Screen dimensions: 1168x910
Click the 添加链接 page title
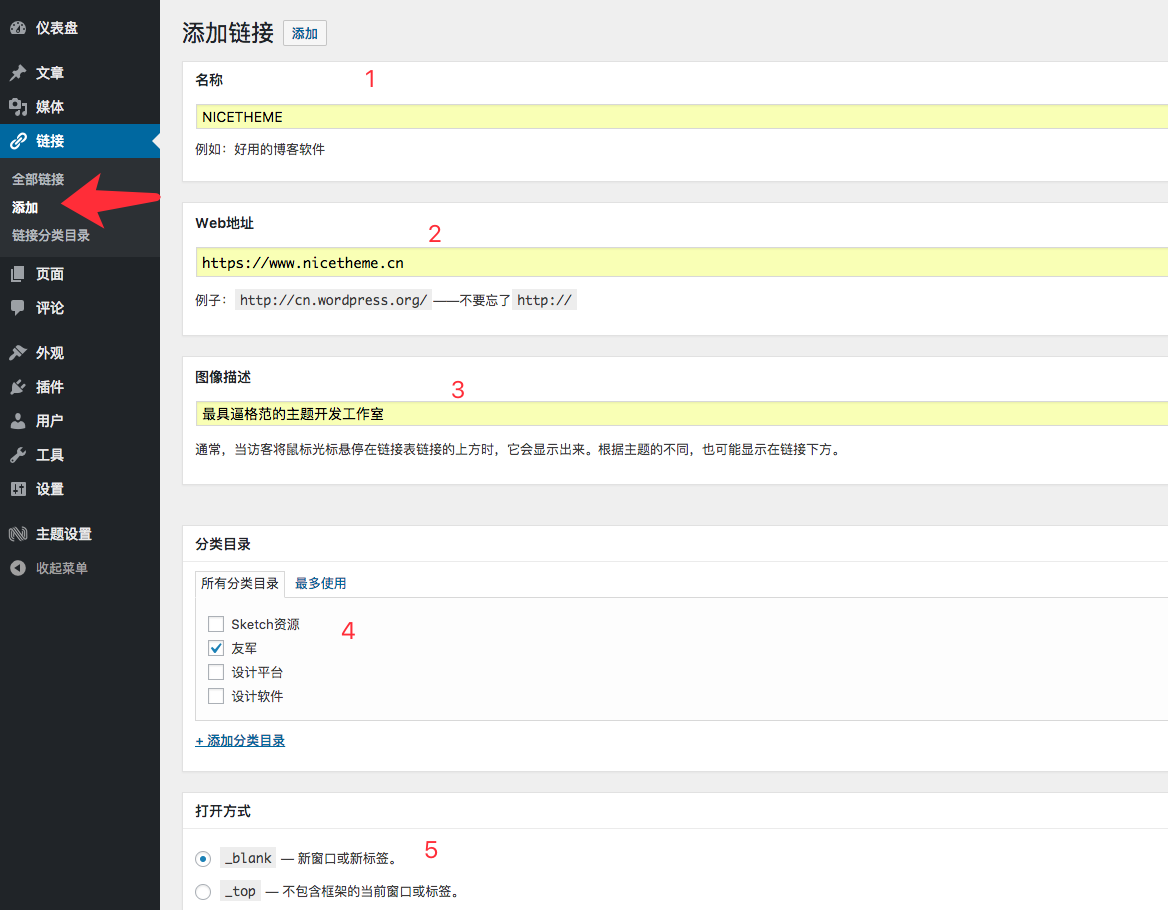tap(228, 34)
